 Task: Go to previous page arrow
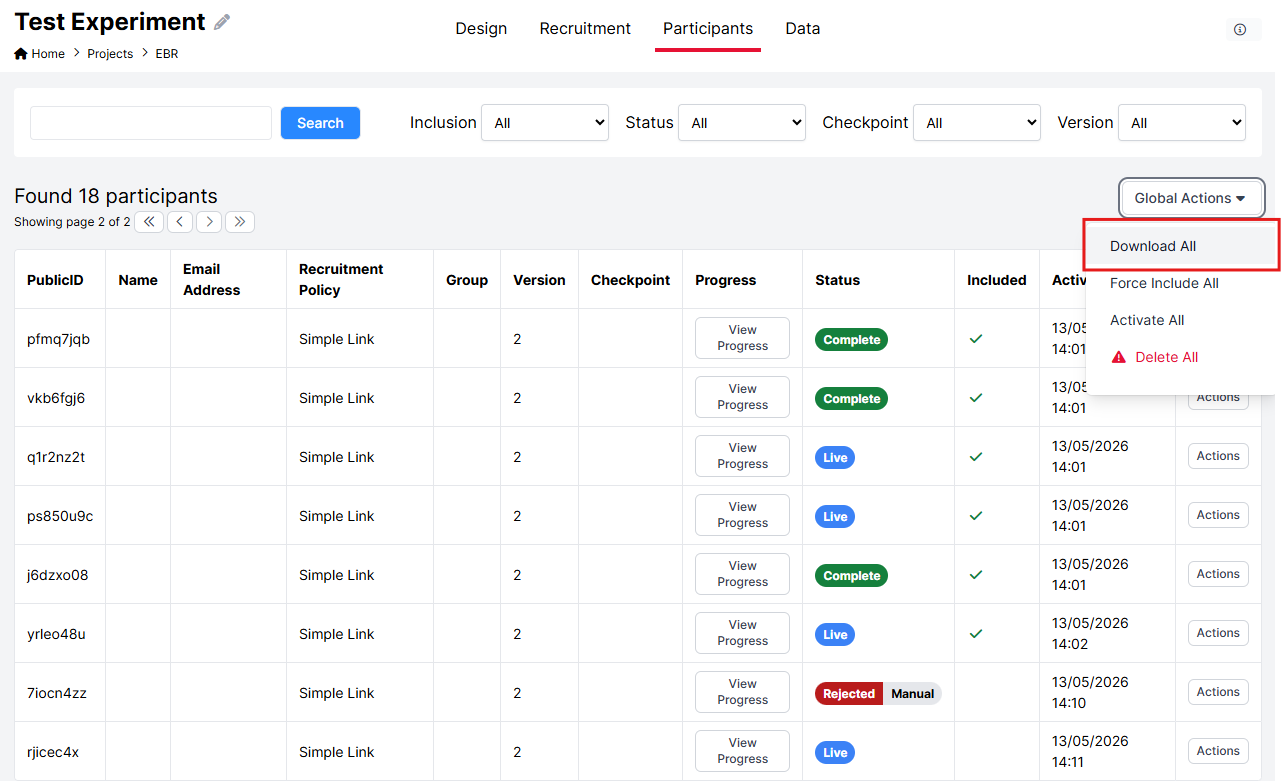tap(180, 222)
